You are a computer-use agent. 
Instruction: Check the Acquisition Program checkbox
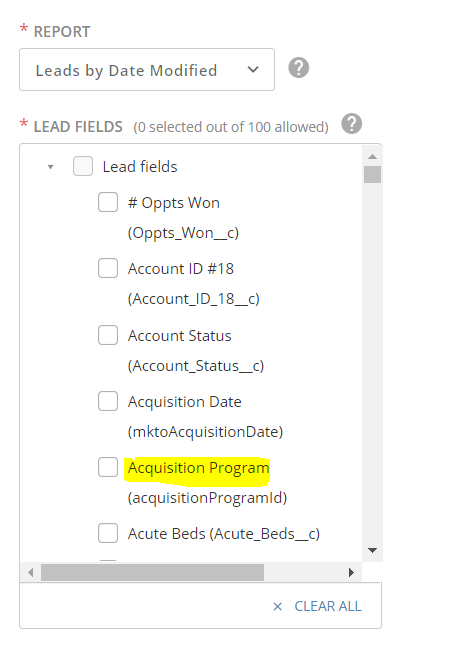(x=108, y=467)
